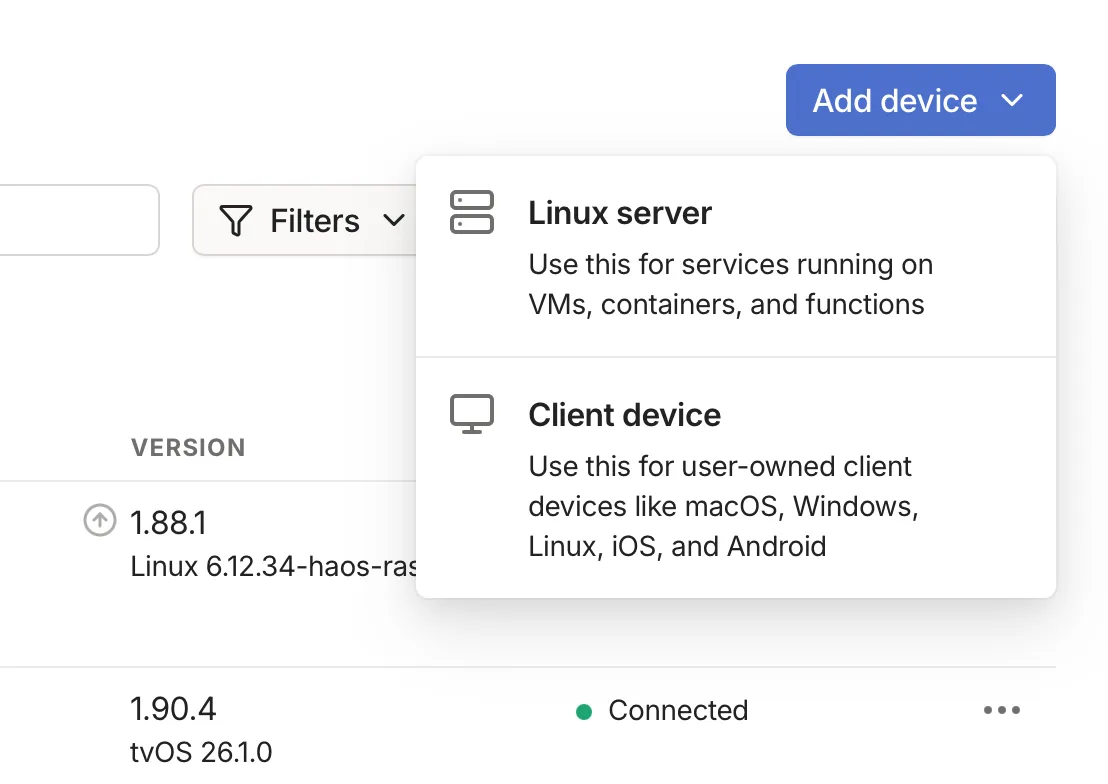The image size is (1108, 784).
Task: Click the Add device button
Action: pyautogui.click(x=893, y=100)
